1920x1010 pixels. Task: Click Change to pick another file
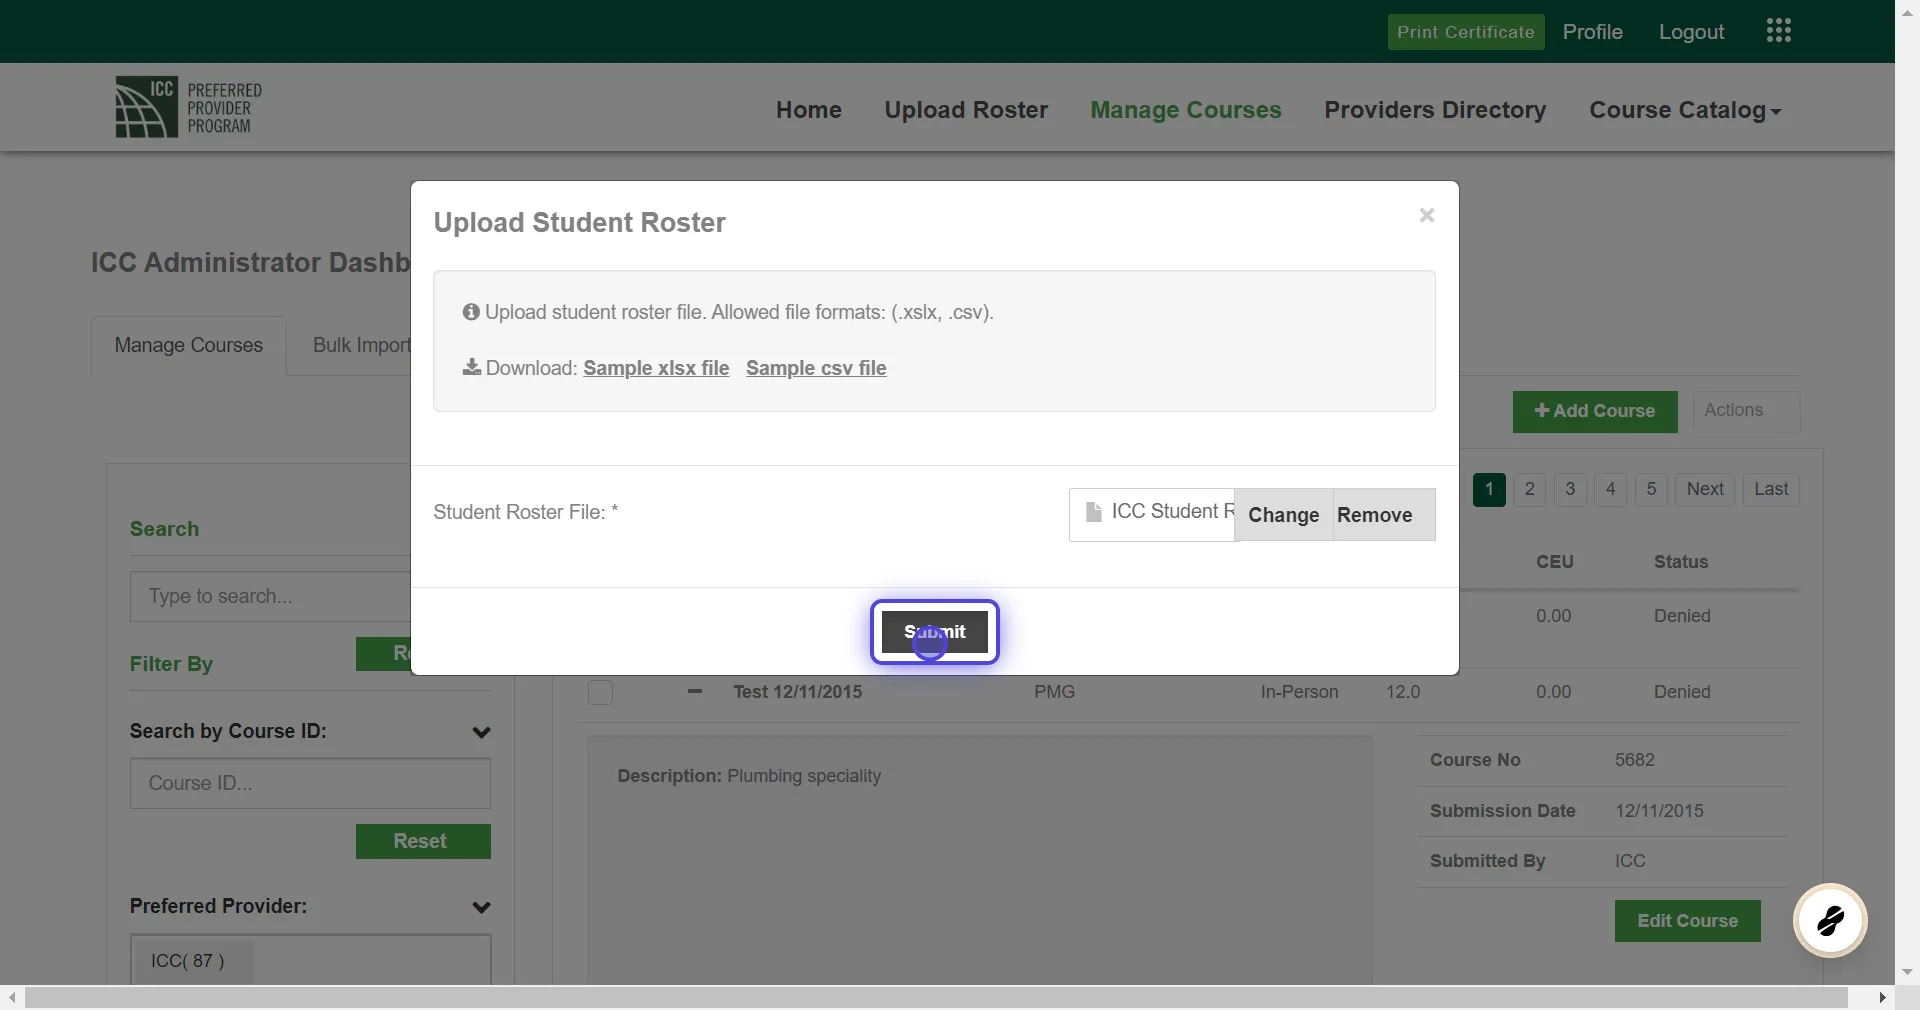point(1284,515)
